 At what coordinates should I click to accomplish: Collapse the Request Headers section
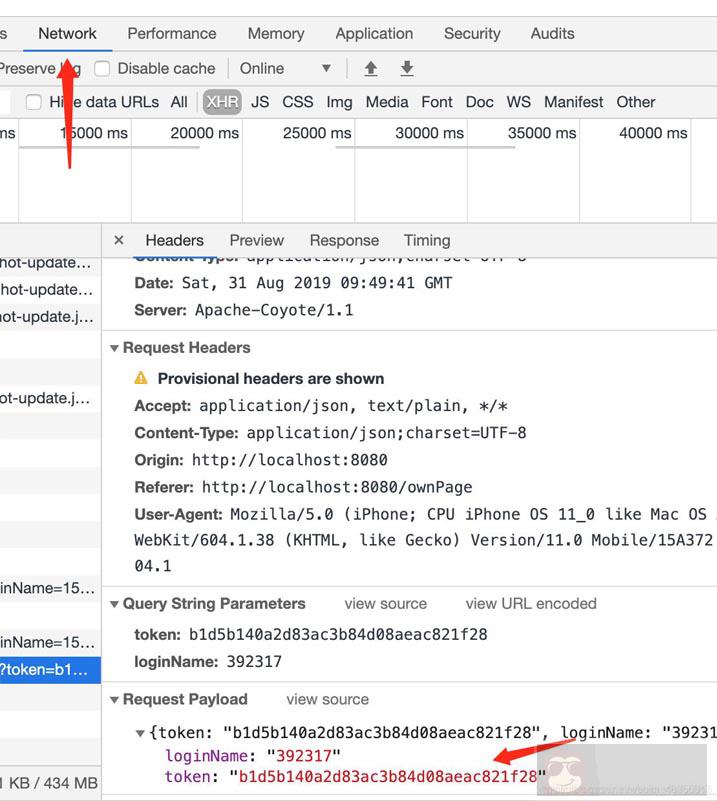point(115,348)
